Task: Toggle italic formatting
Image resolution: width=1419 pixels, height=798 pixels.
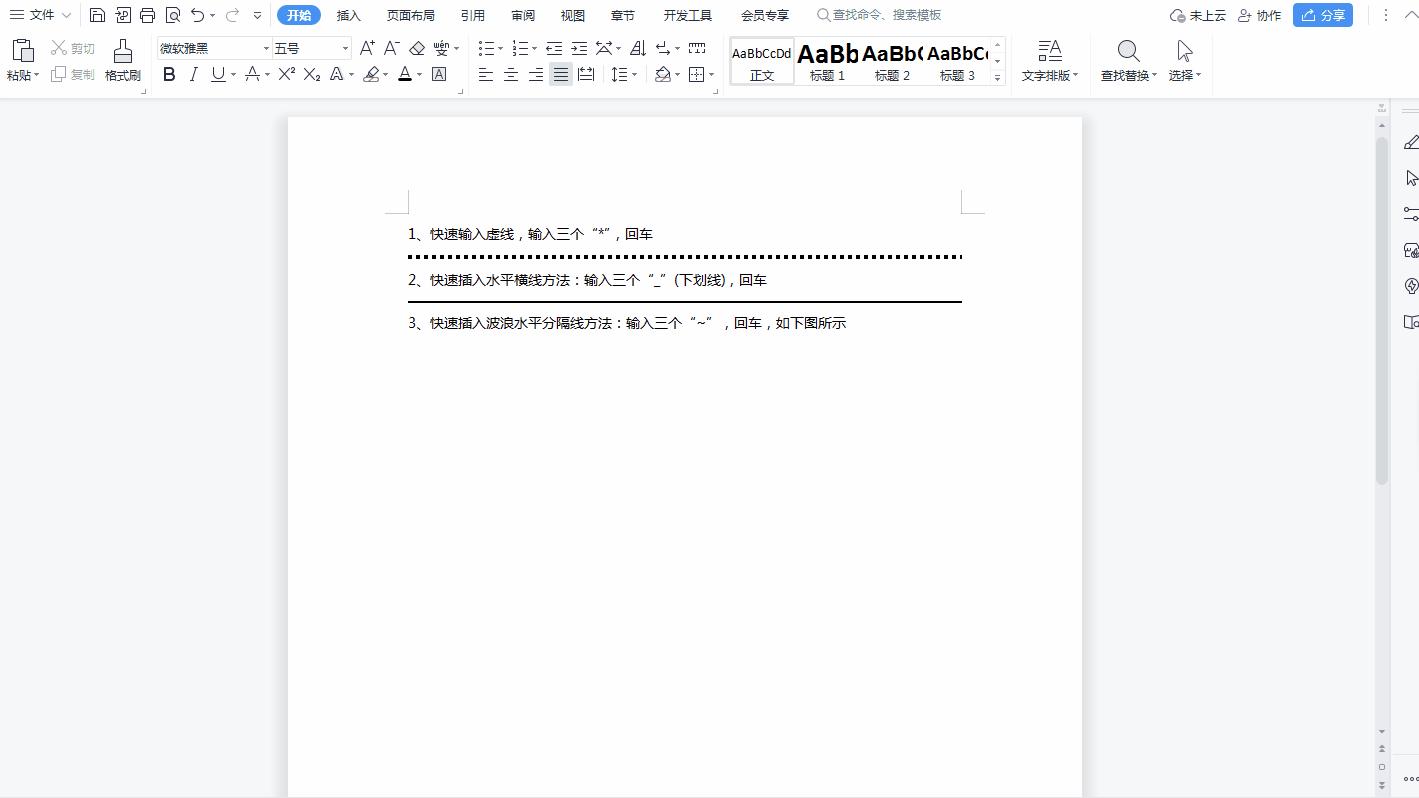Action: click(x=192, y=73)
